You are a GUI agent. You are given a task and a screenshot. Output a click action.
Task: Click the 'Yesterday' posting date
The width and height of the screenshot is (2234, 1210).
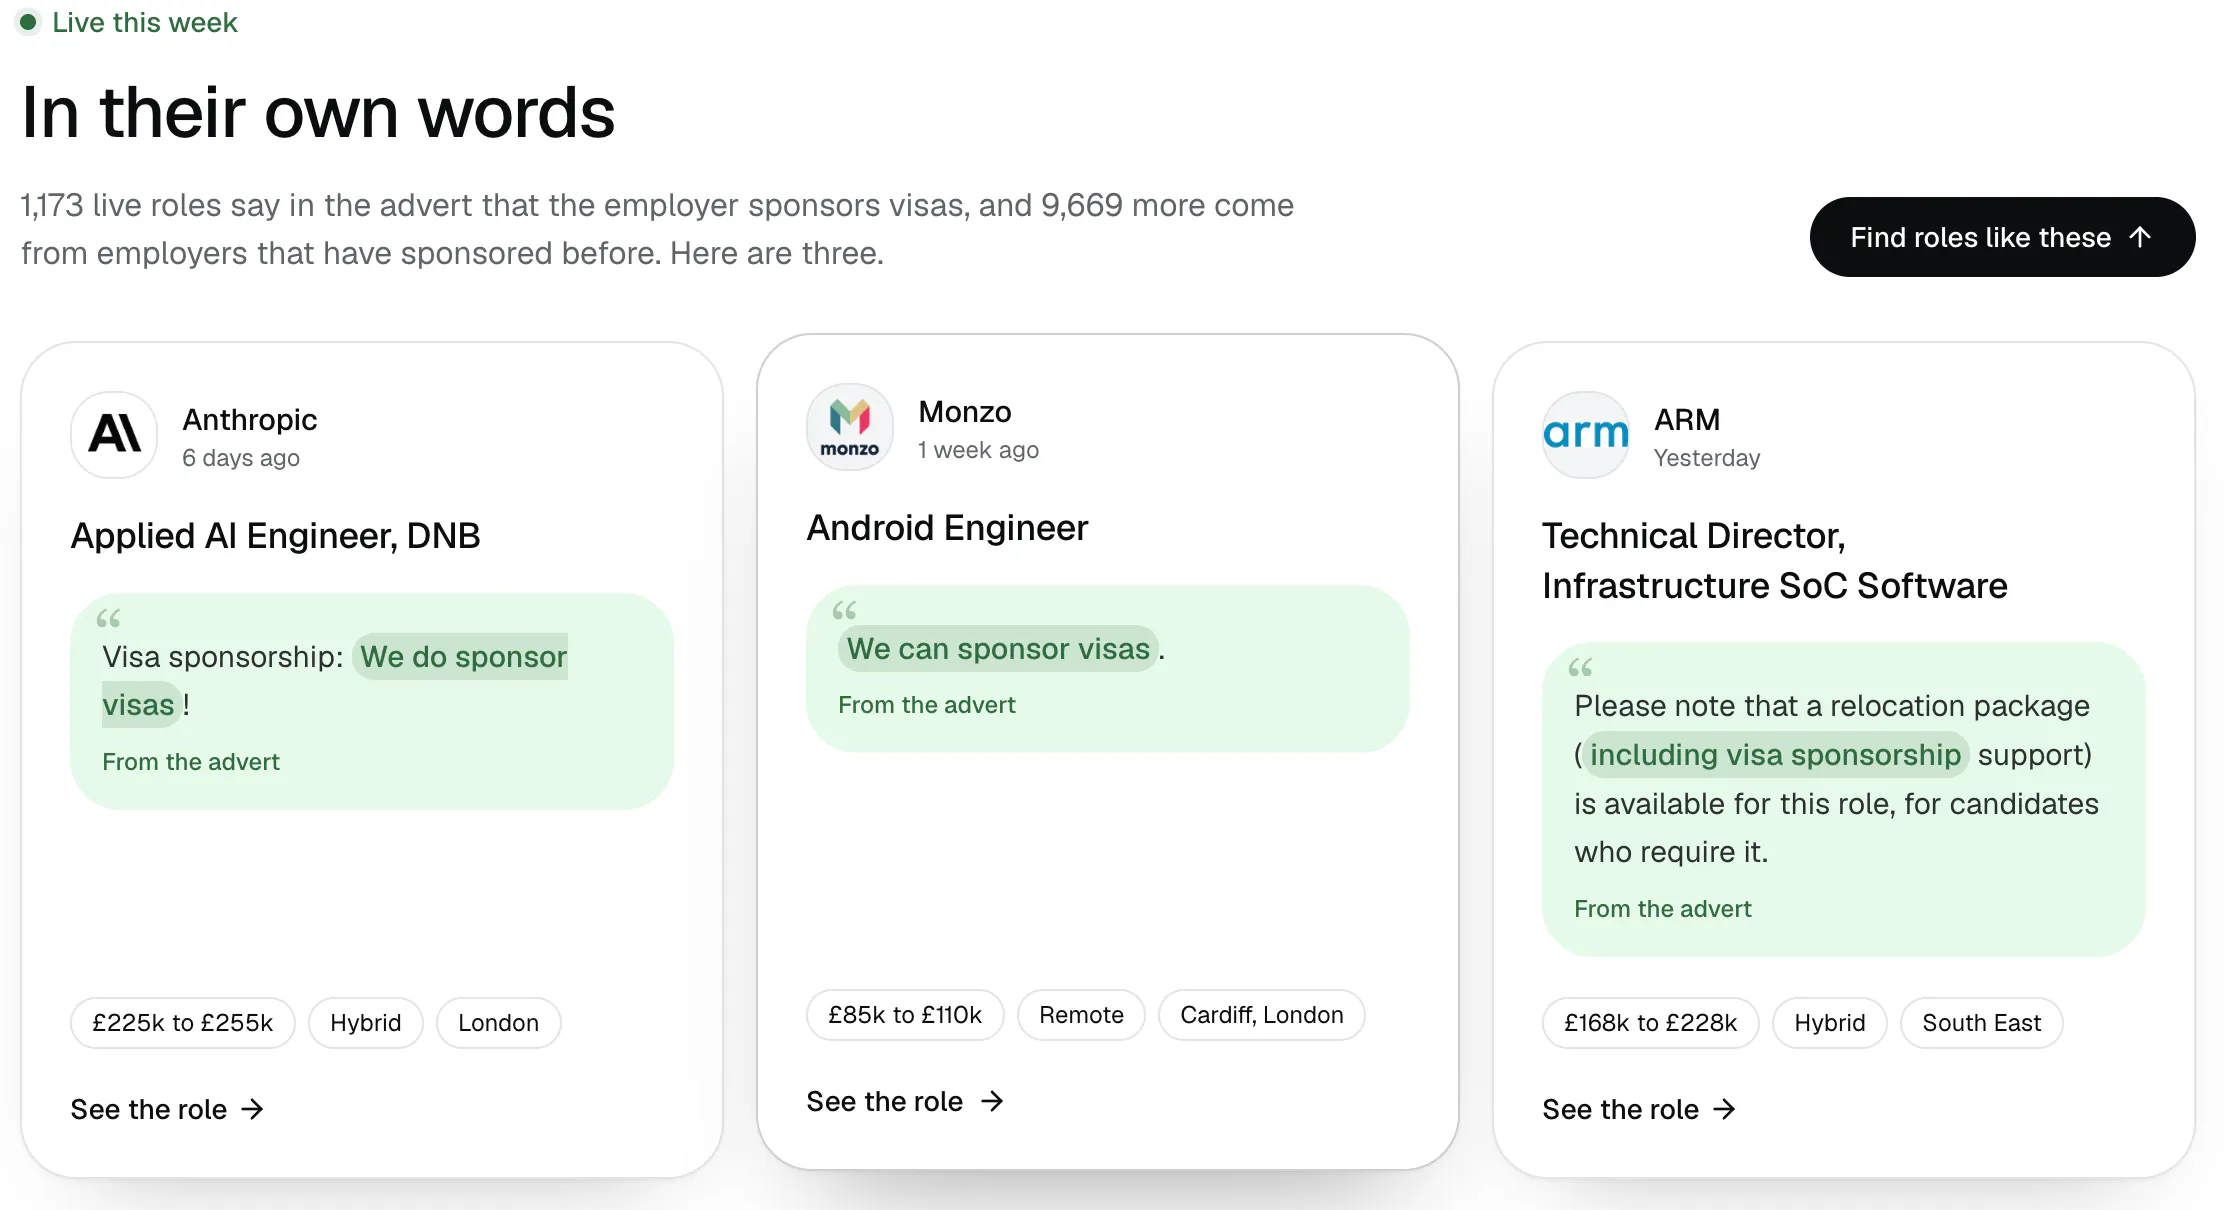1707,458
